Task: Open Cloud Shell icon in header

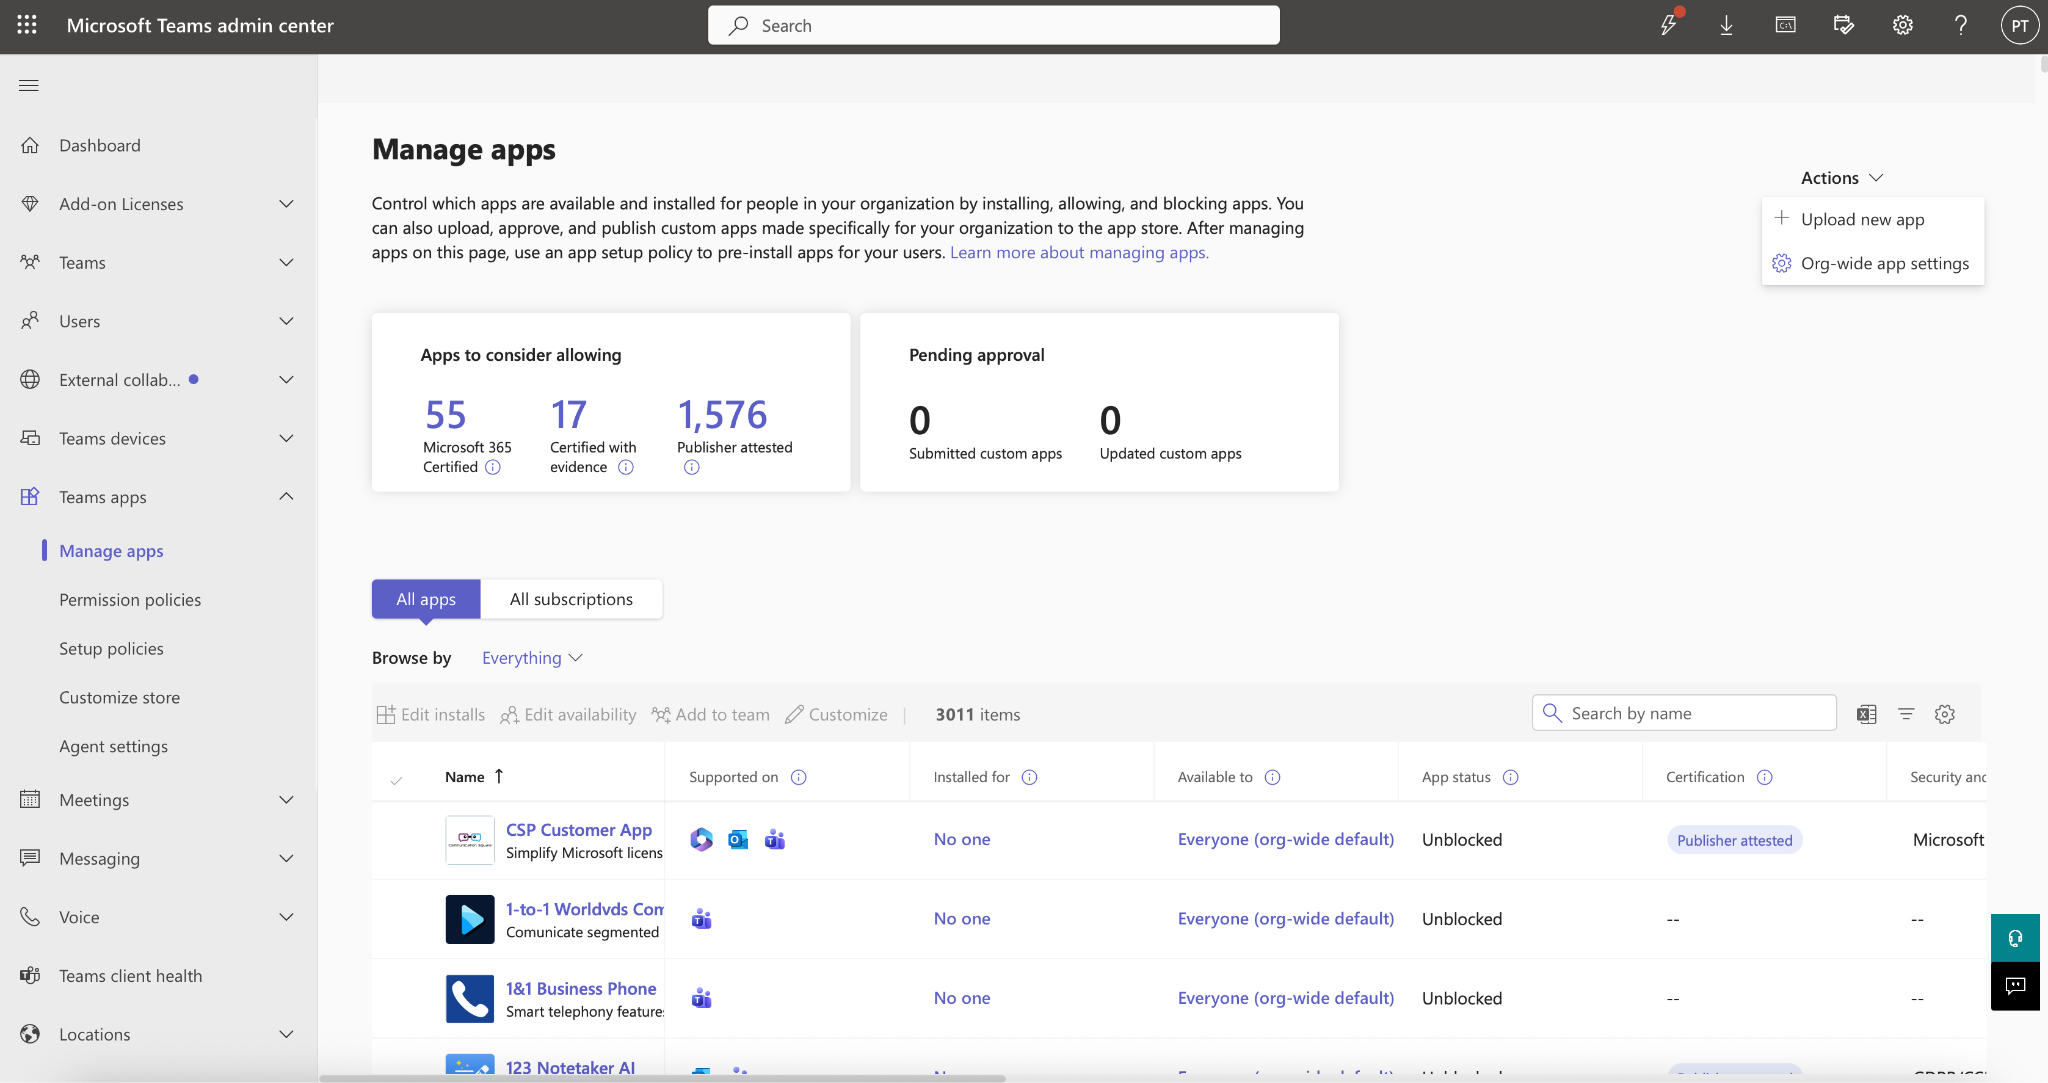Action: 1785,25
